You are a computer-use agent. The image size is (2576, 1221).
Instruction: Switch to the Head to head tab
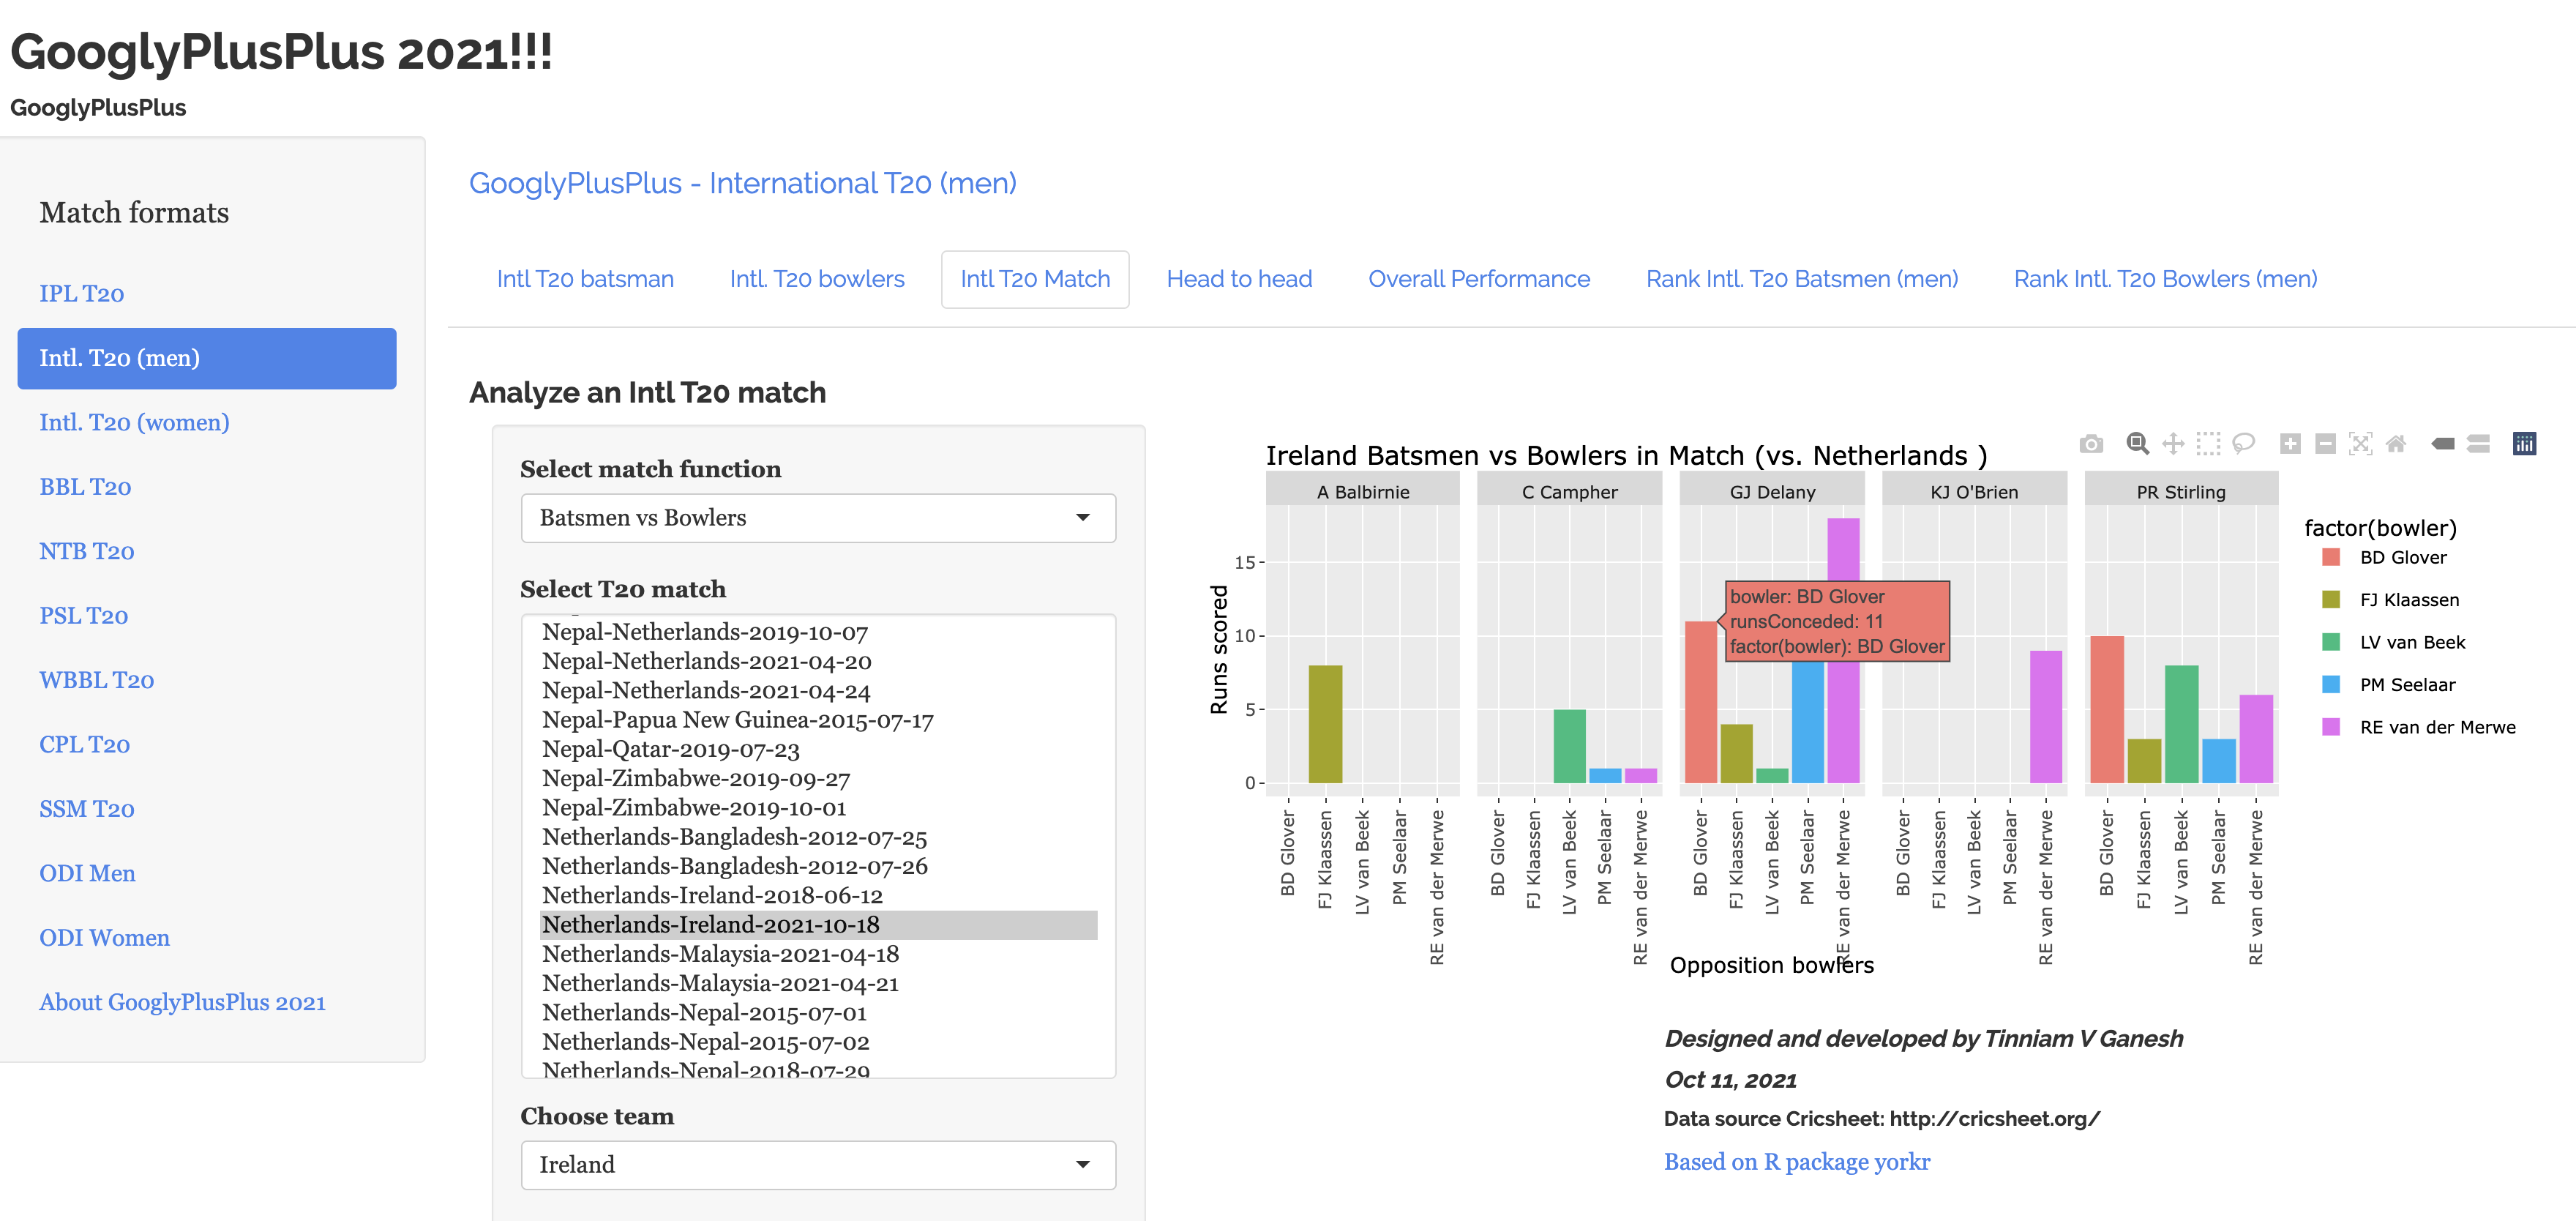(x=1238, y=279)
